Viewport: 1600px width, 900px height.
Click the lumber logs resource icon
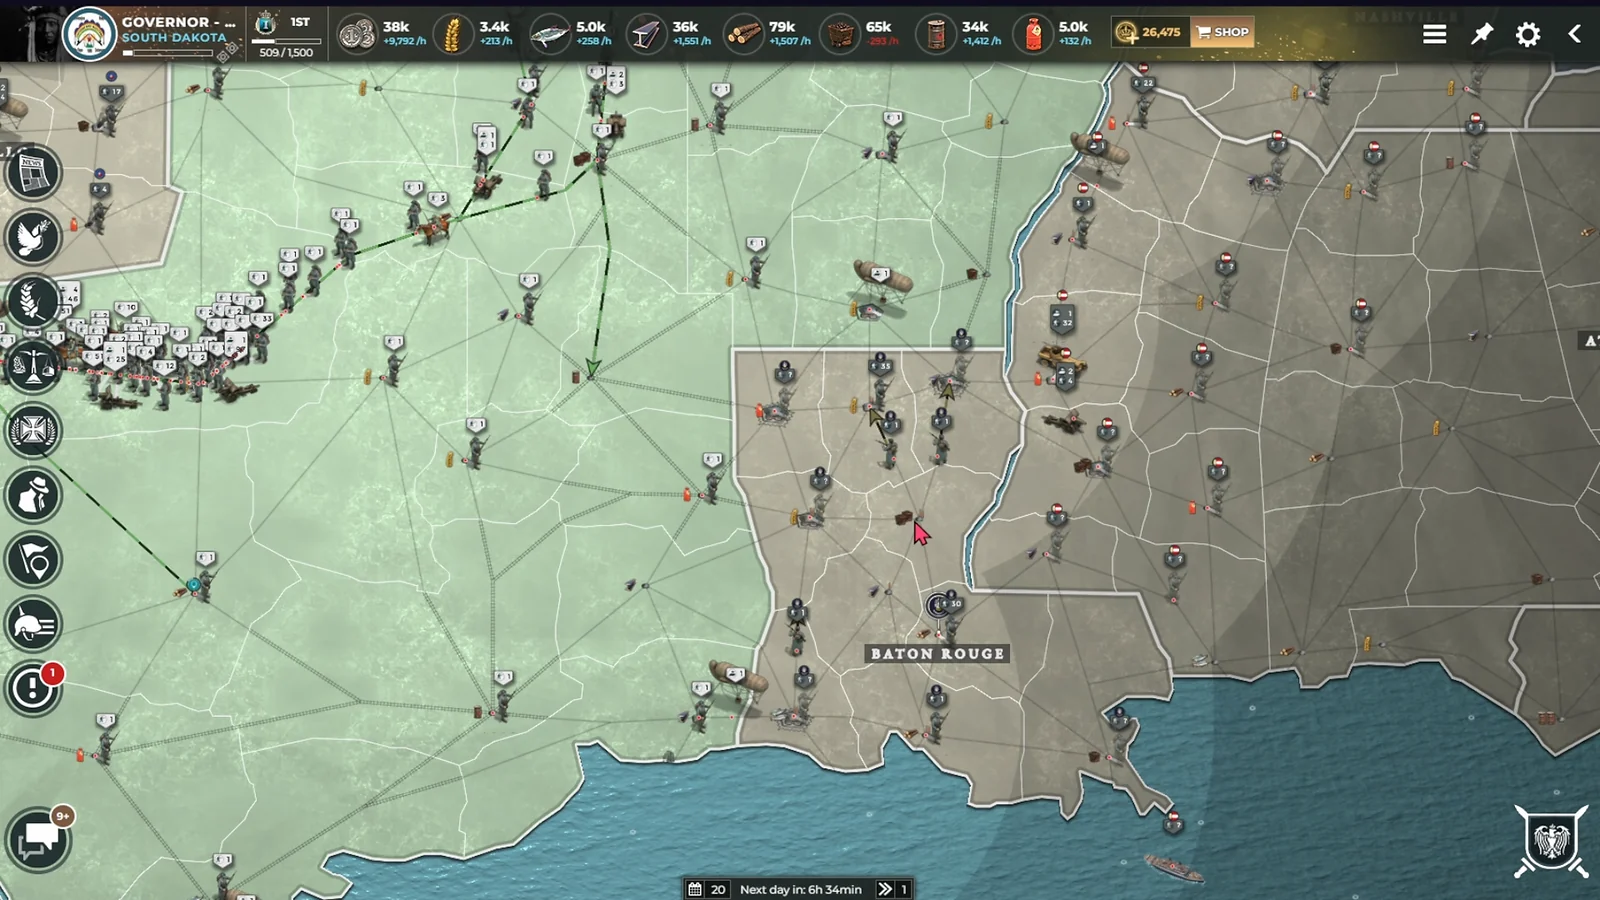coord(742,35)
